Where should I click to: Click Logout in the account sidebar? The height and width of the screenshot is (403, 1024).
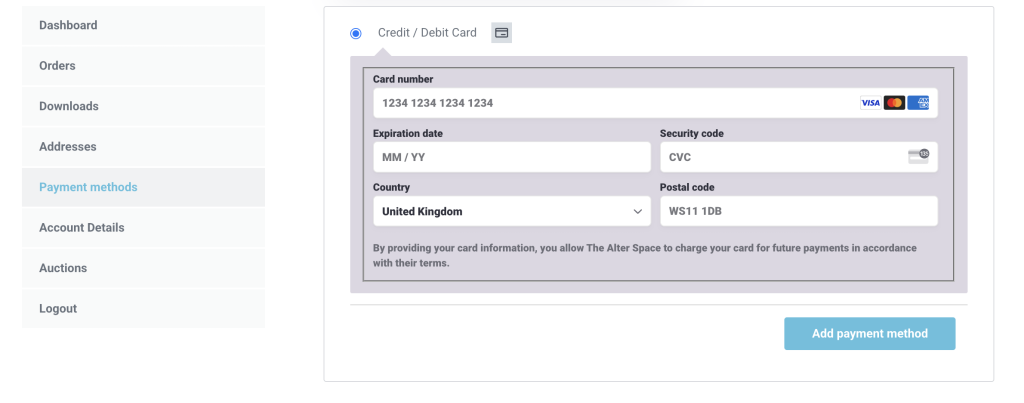tap(143, 309)
